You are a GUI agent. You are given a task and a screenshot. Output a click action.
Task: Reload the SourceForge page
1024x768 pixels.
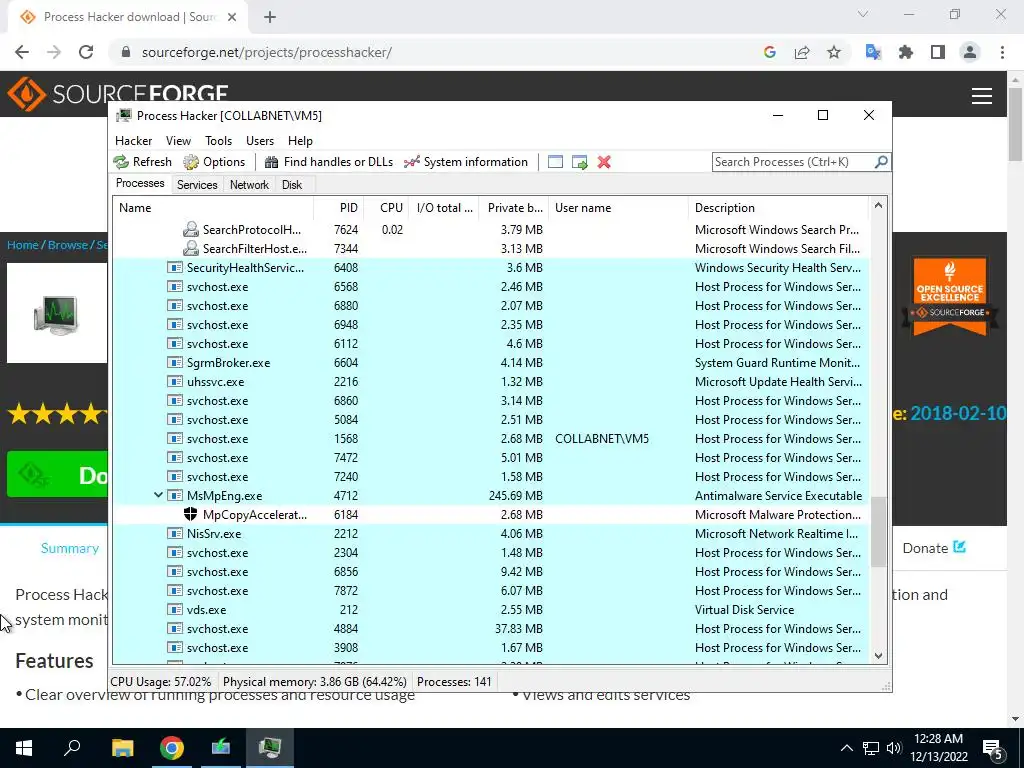86,52
